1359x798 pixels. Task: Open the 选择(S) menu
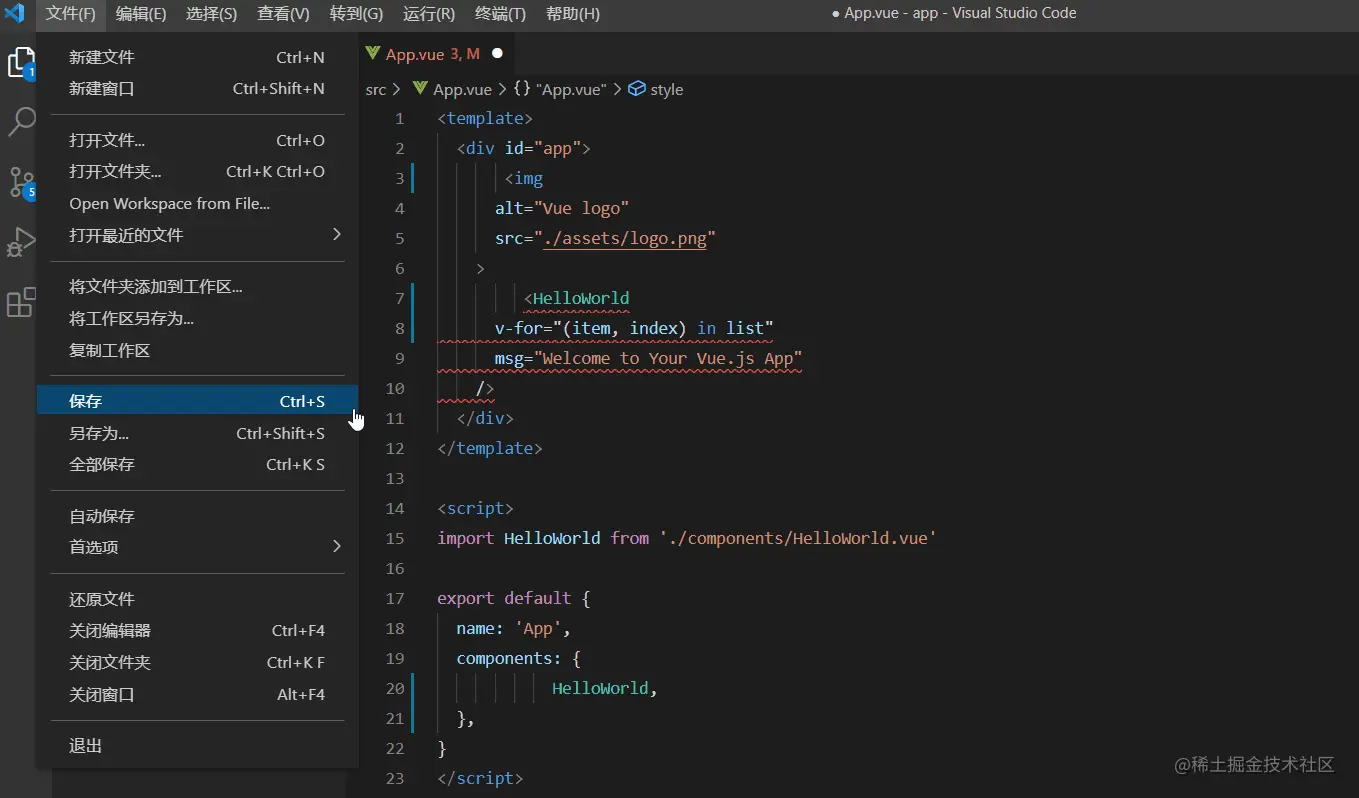click(x=212, y=13)
